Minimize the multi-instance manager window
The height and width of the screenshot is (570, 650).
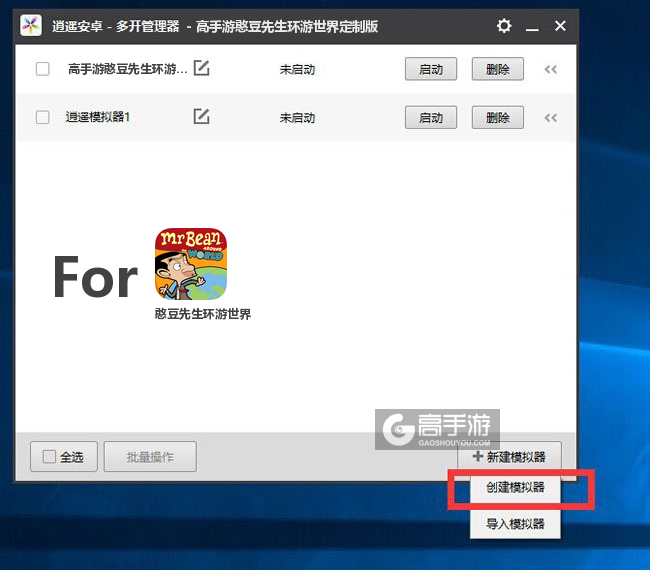[532, 29]
